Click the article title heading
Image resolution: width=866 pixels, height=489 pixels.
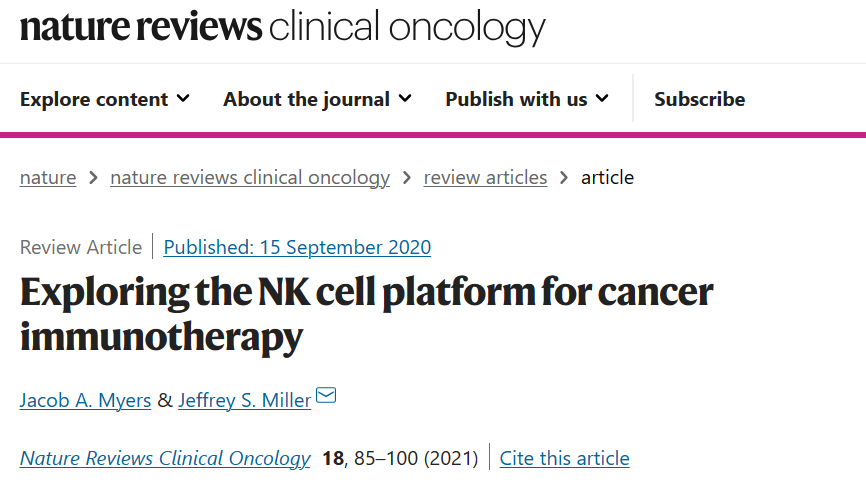tap(366, 314)
